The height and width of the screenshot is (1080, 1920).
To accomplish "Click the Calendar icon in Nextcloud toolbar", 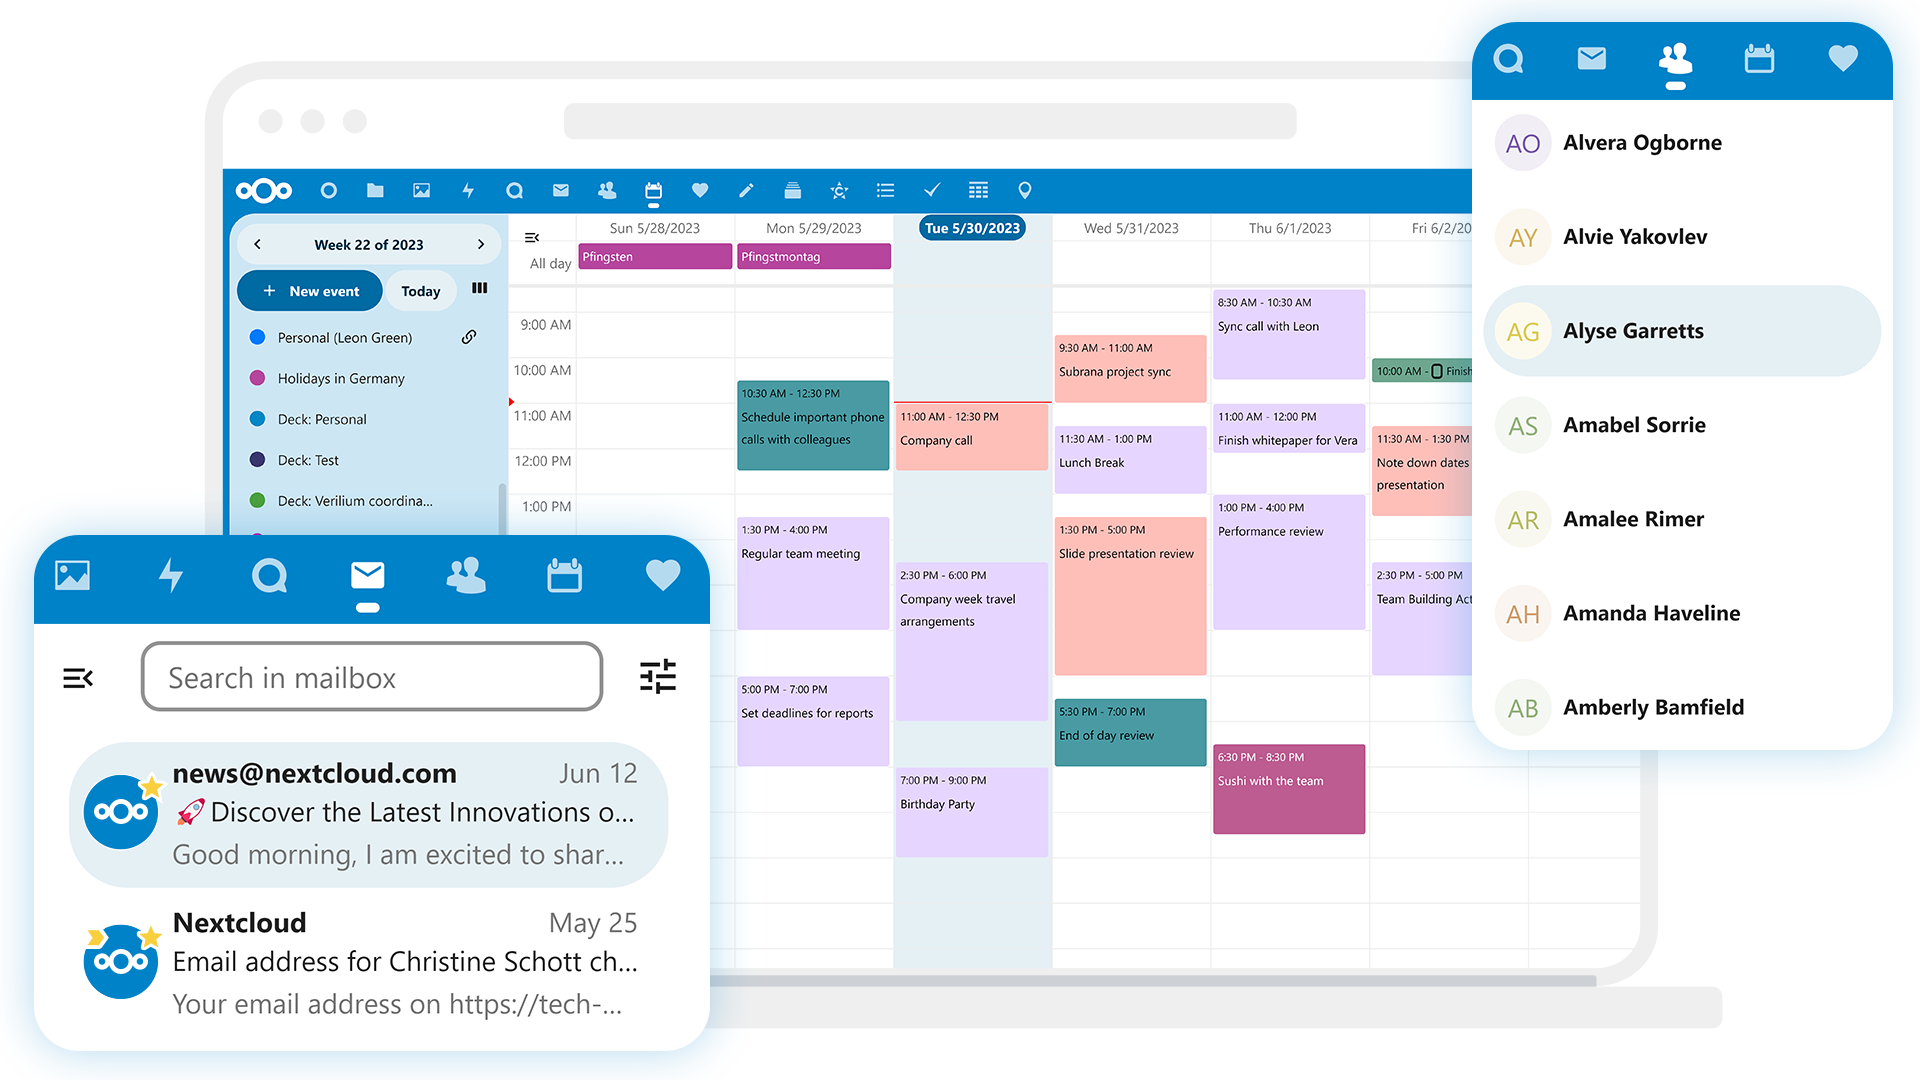I will pyautogui.click(x=653, y=190).
